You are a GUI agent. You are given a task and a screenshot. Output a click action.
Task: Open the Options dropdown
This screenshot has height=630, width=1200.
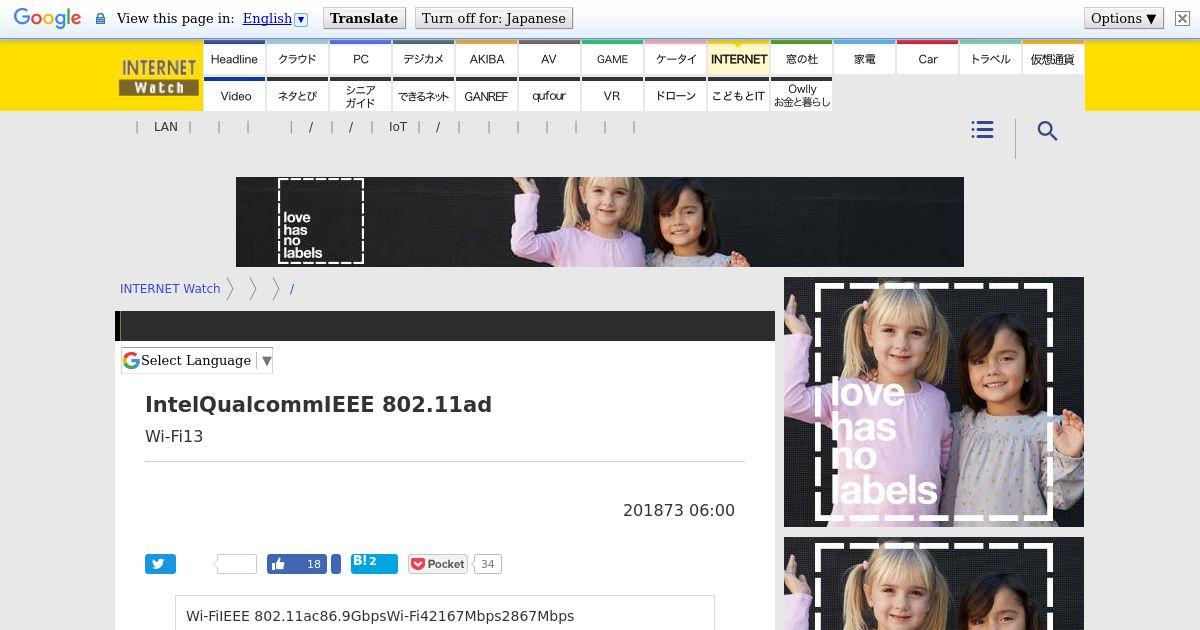(x=1124, y=18)
